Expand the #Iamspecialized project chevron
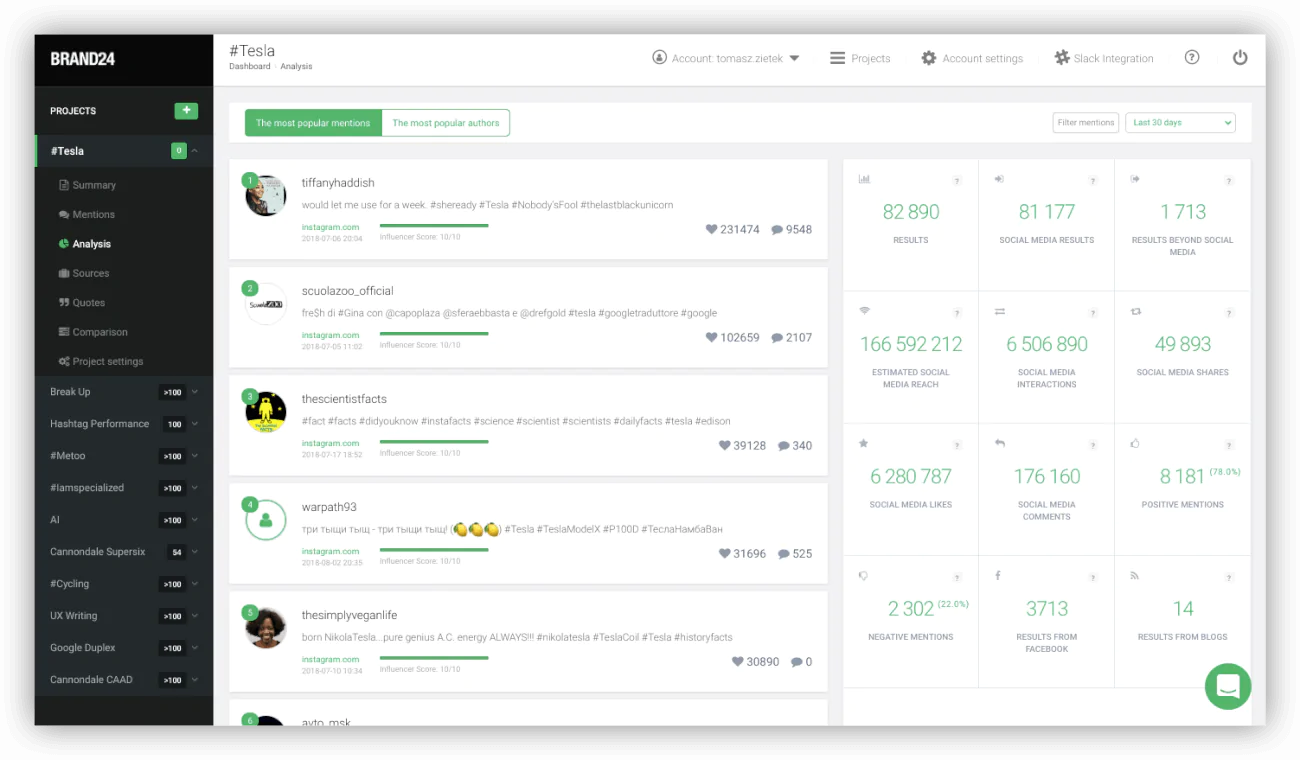Viewport: 1300px width, 760px height. 195,488
